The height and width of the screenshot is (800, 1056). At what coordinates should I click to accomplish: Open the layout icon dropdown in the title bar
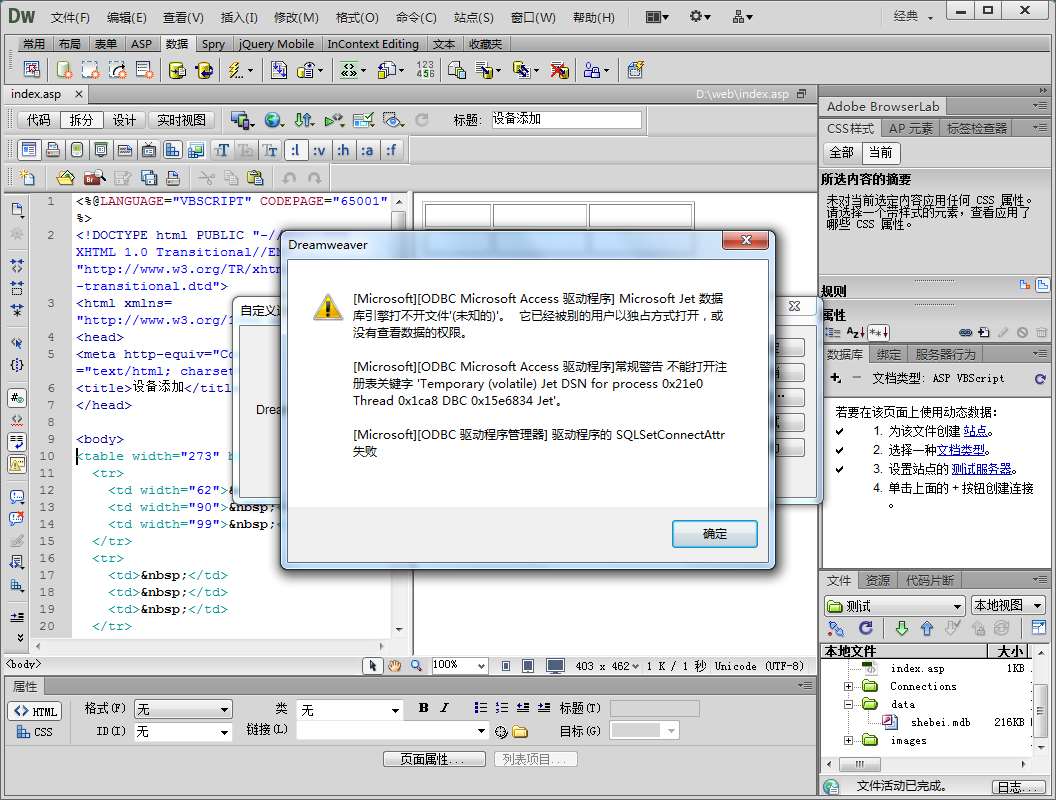(657, 17)
